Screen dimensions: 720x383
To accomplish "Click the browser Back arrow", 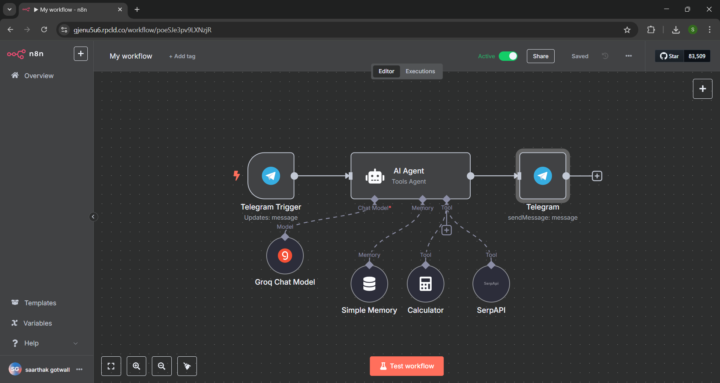I will [x=10, y=29].
